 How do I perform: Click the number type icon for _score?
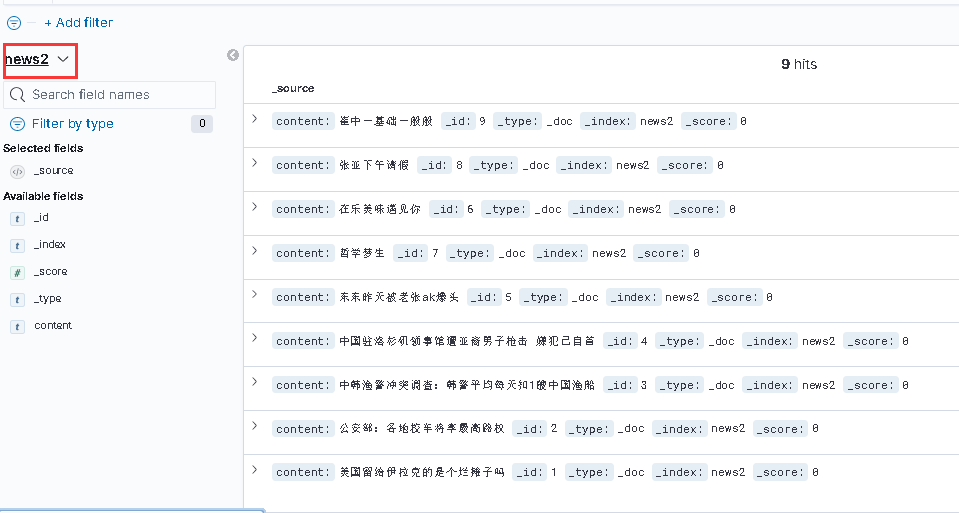tap(17, 273)
